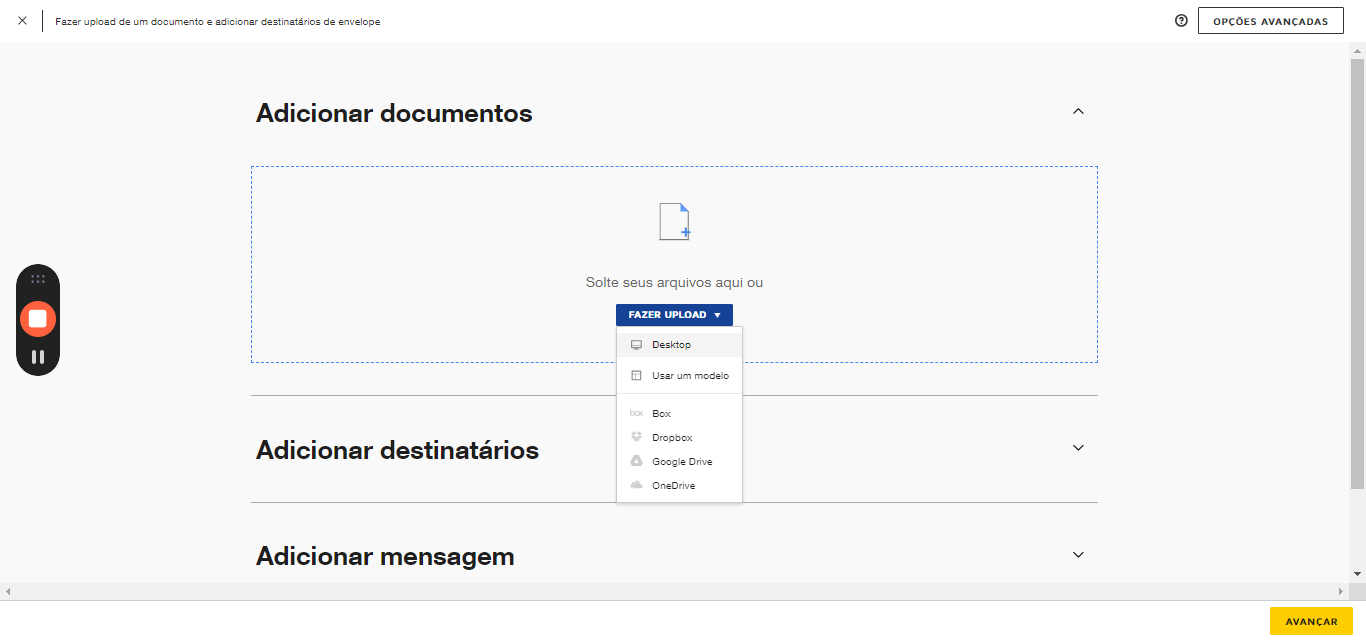Toggle the Fazer Upload dropdown button
Image resolution: width=1366 pixels, height=641 pixels.
click(674, 315)
